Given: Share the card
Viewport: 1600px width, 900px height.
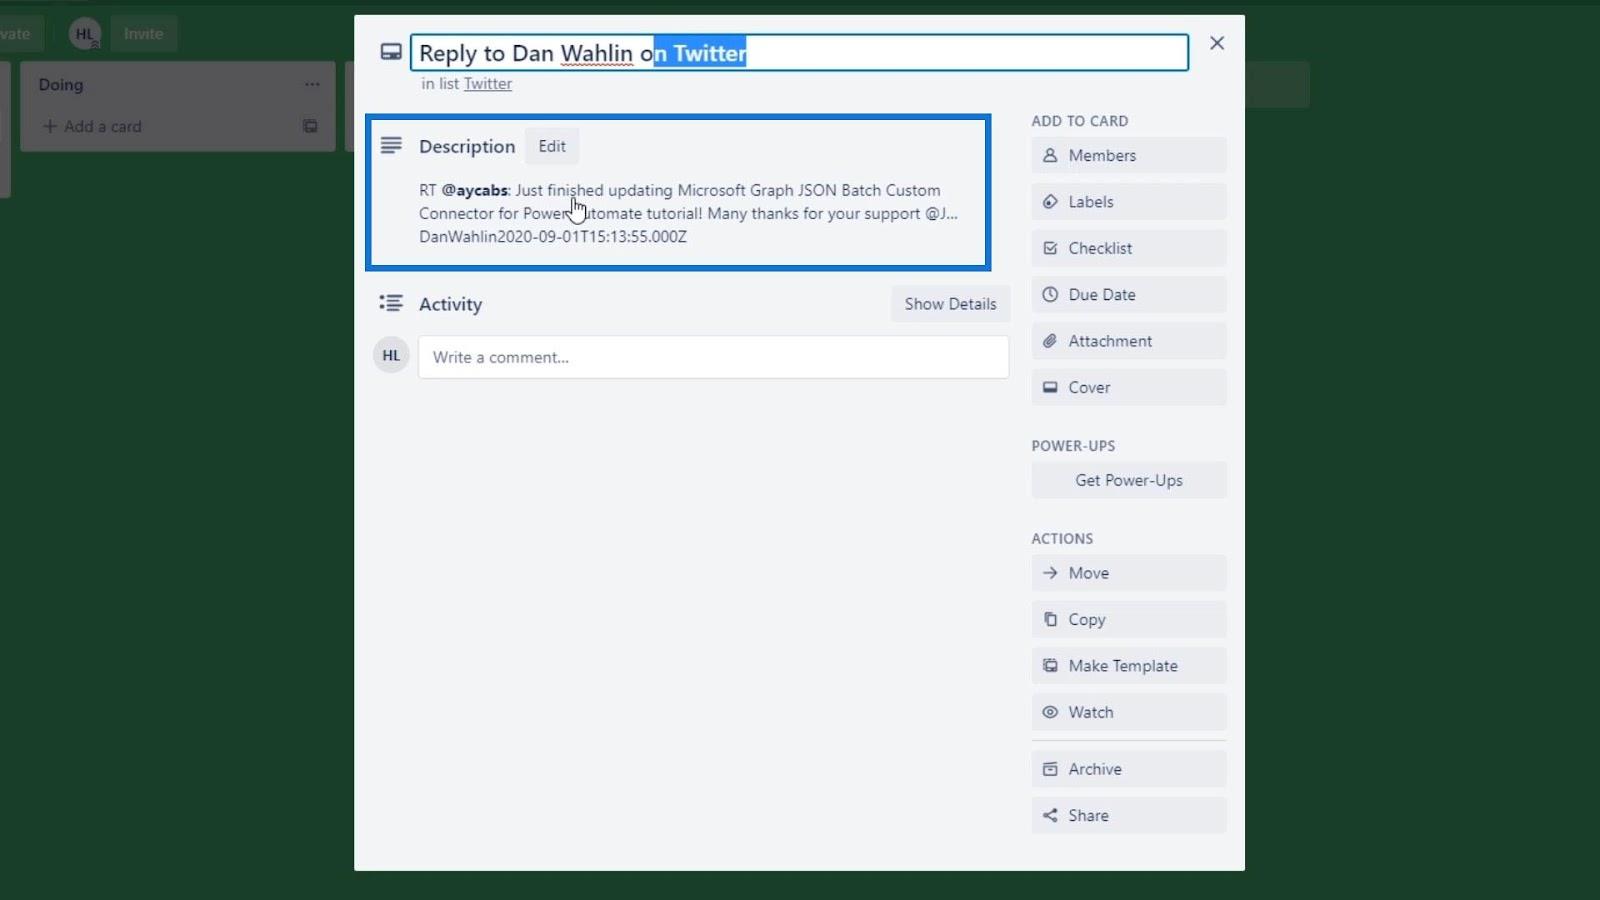Looking at the screenshot, I should pos(1129,815).
